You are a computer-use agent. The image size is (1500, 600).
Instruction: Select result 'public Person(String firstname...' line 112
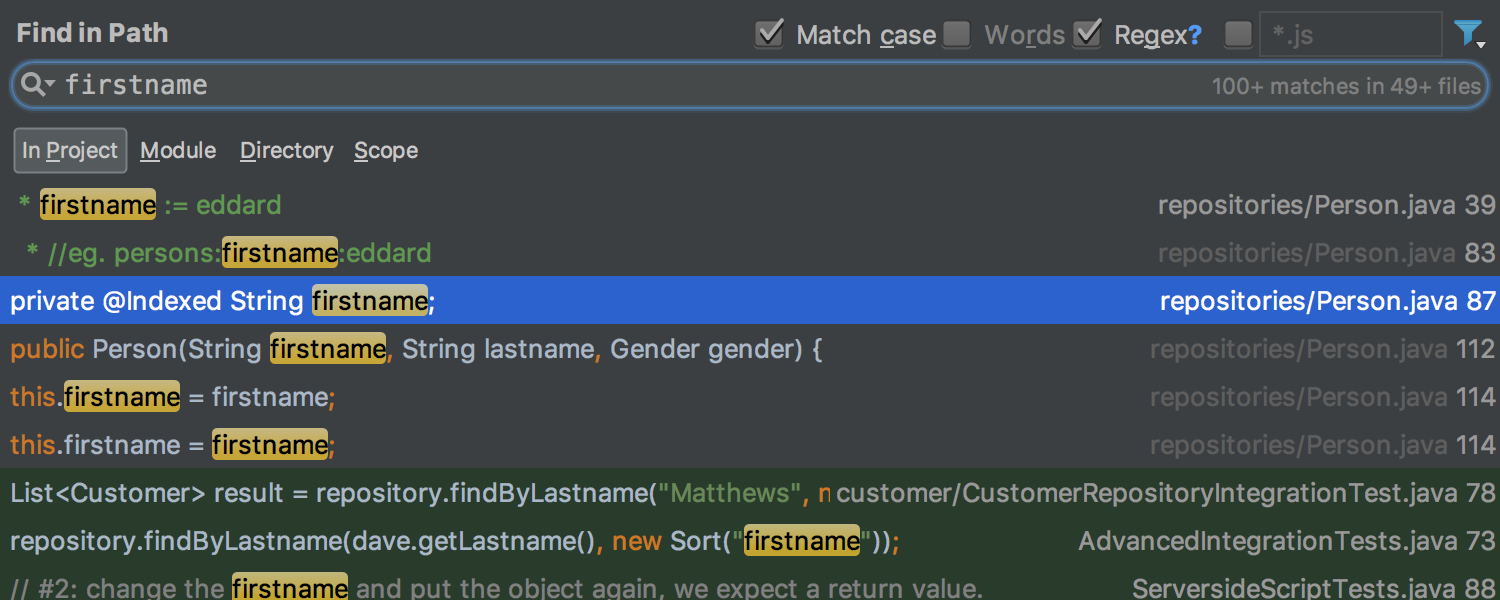click(750, 349)
